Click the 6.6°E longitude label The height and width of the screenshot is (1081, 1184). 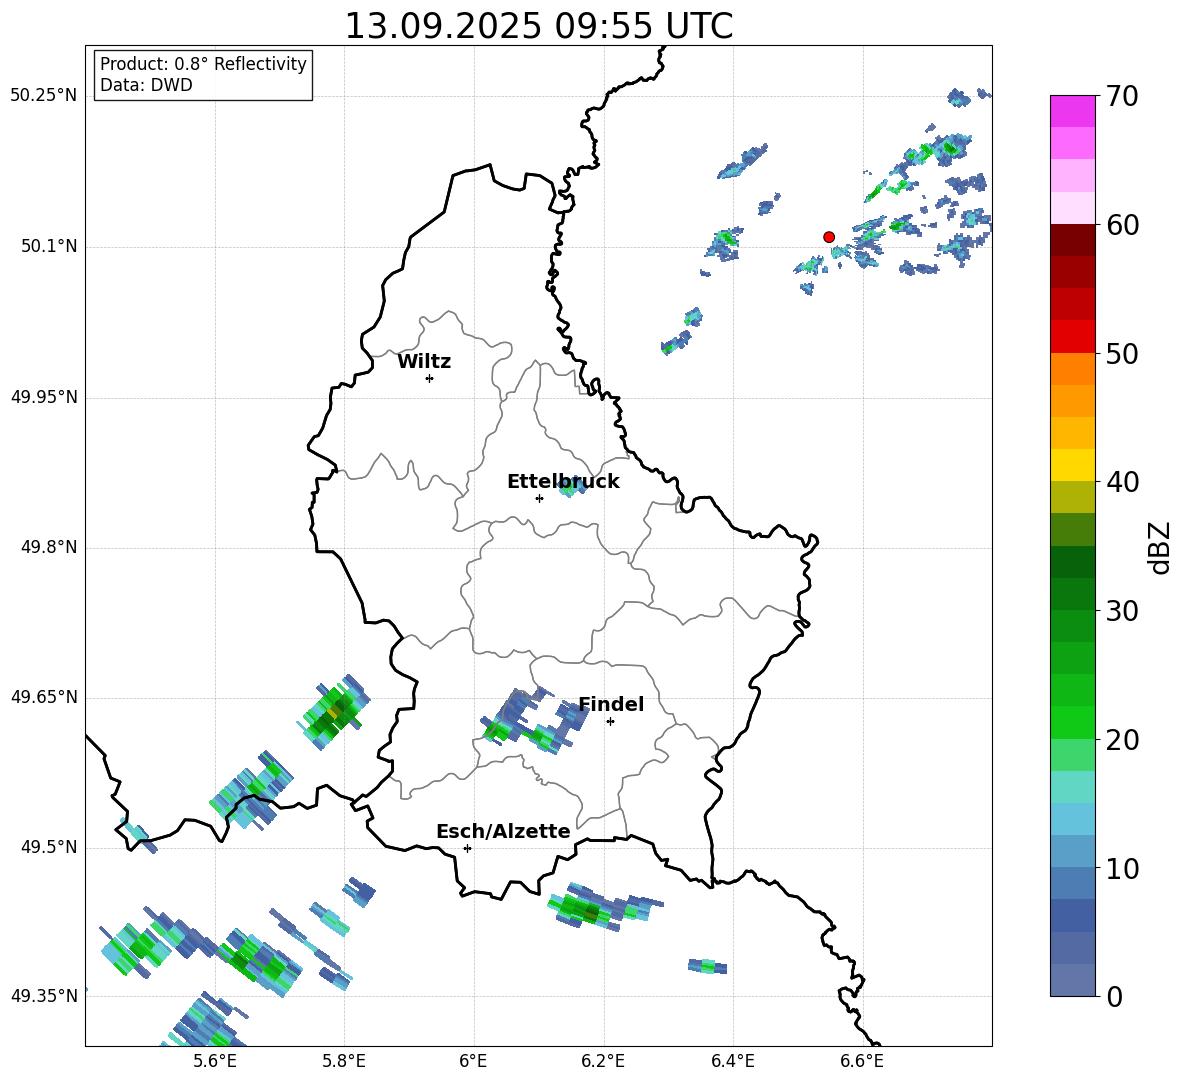(862, 1061)
